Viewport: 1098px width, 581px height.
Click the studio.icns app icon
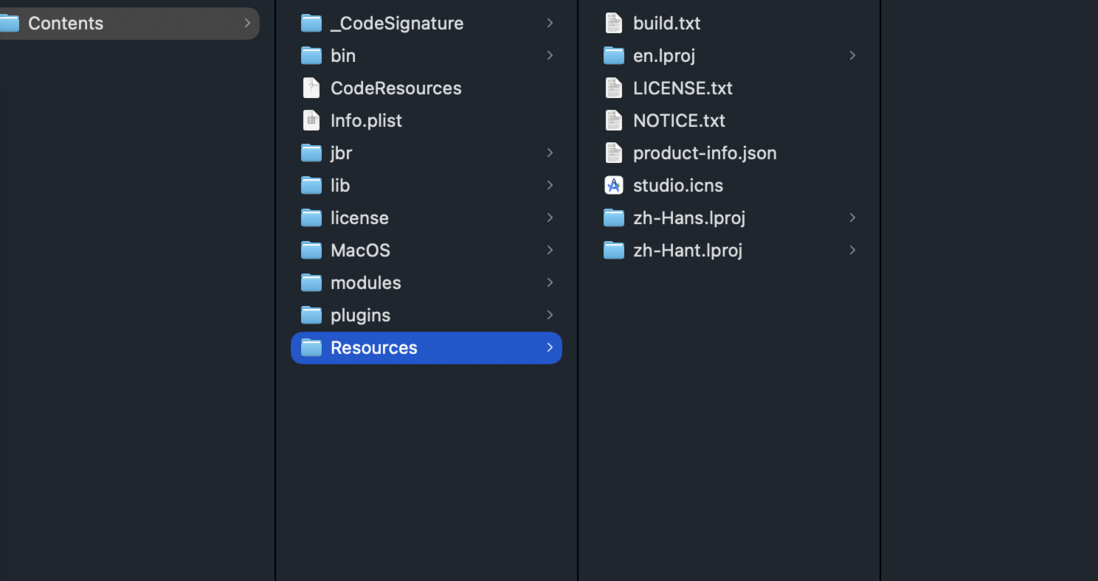pos(614,185)
